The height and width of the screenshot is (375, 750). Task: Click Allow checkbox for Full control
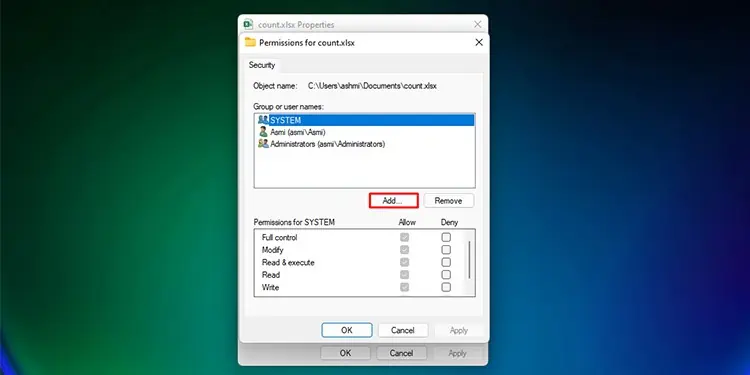click(405, 237)
